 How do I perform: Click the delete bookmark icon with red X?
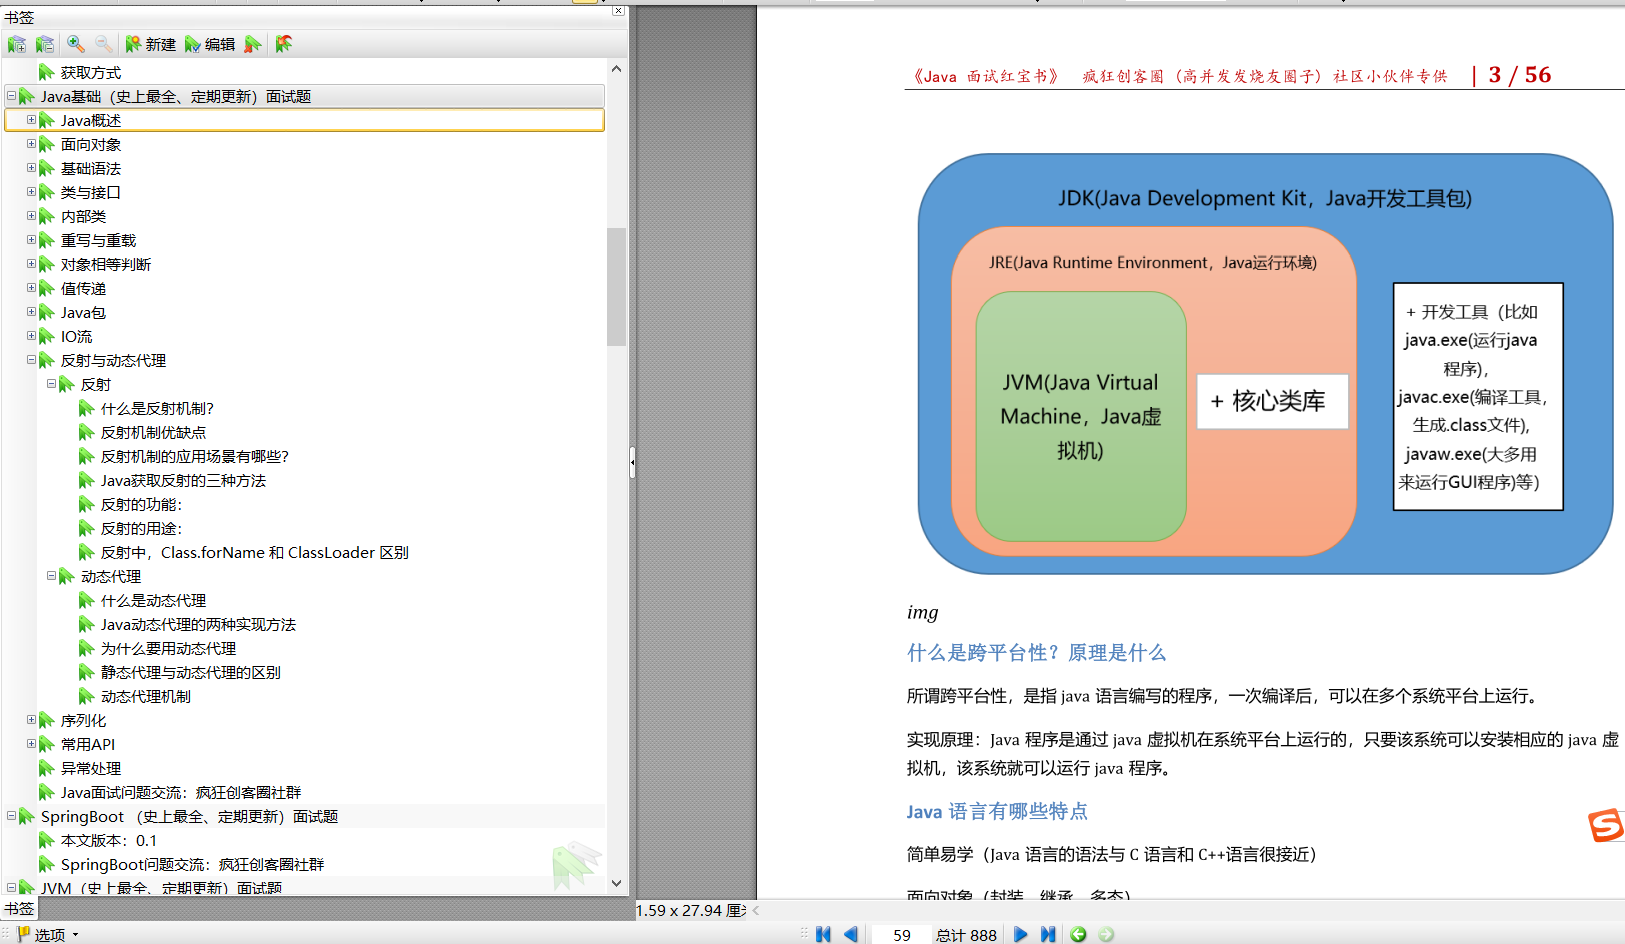coord(253,44)
